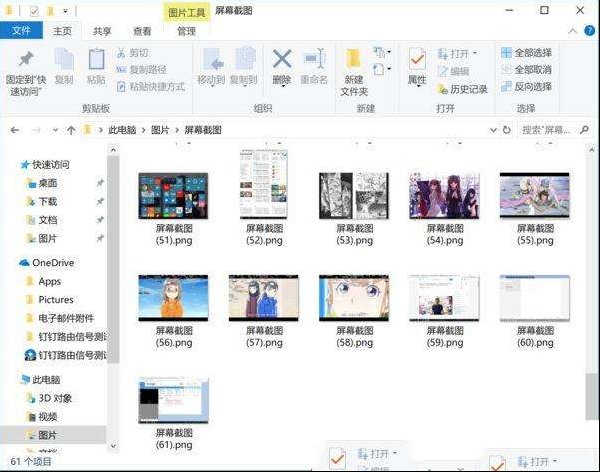Image resolution: width=600 pixels, height=472 pixels.
Task: Click the 重命名 rename icon
Action: 314,59
